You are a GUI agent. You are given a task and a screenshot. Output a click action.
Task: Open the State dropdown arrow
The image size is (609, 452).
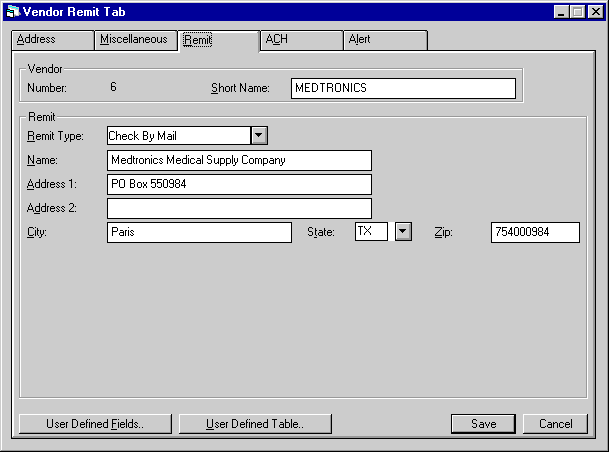tap(403, 231)
